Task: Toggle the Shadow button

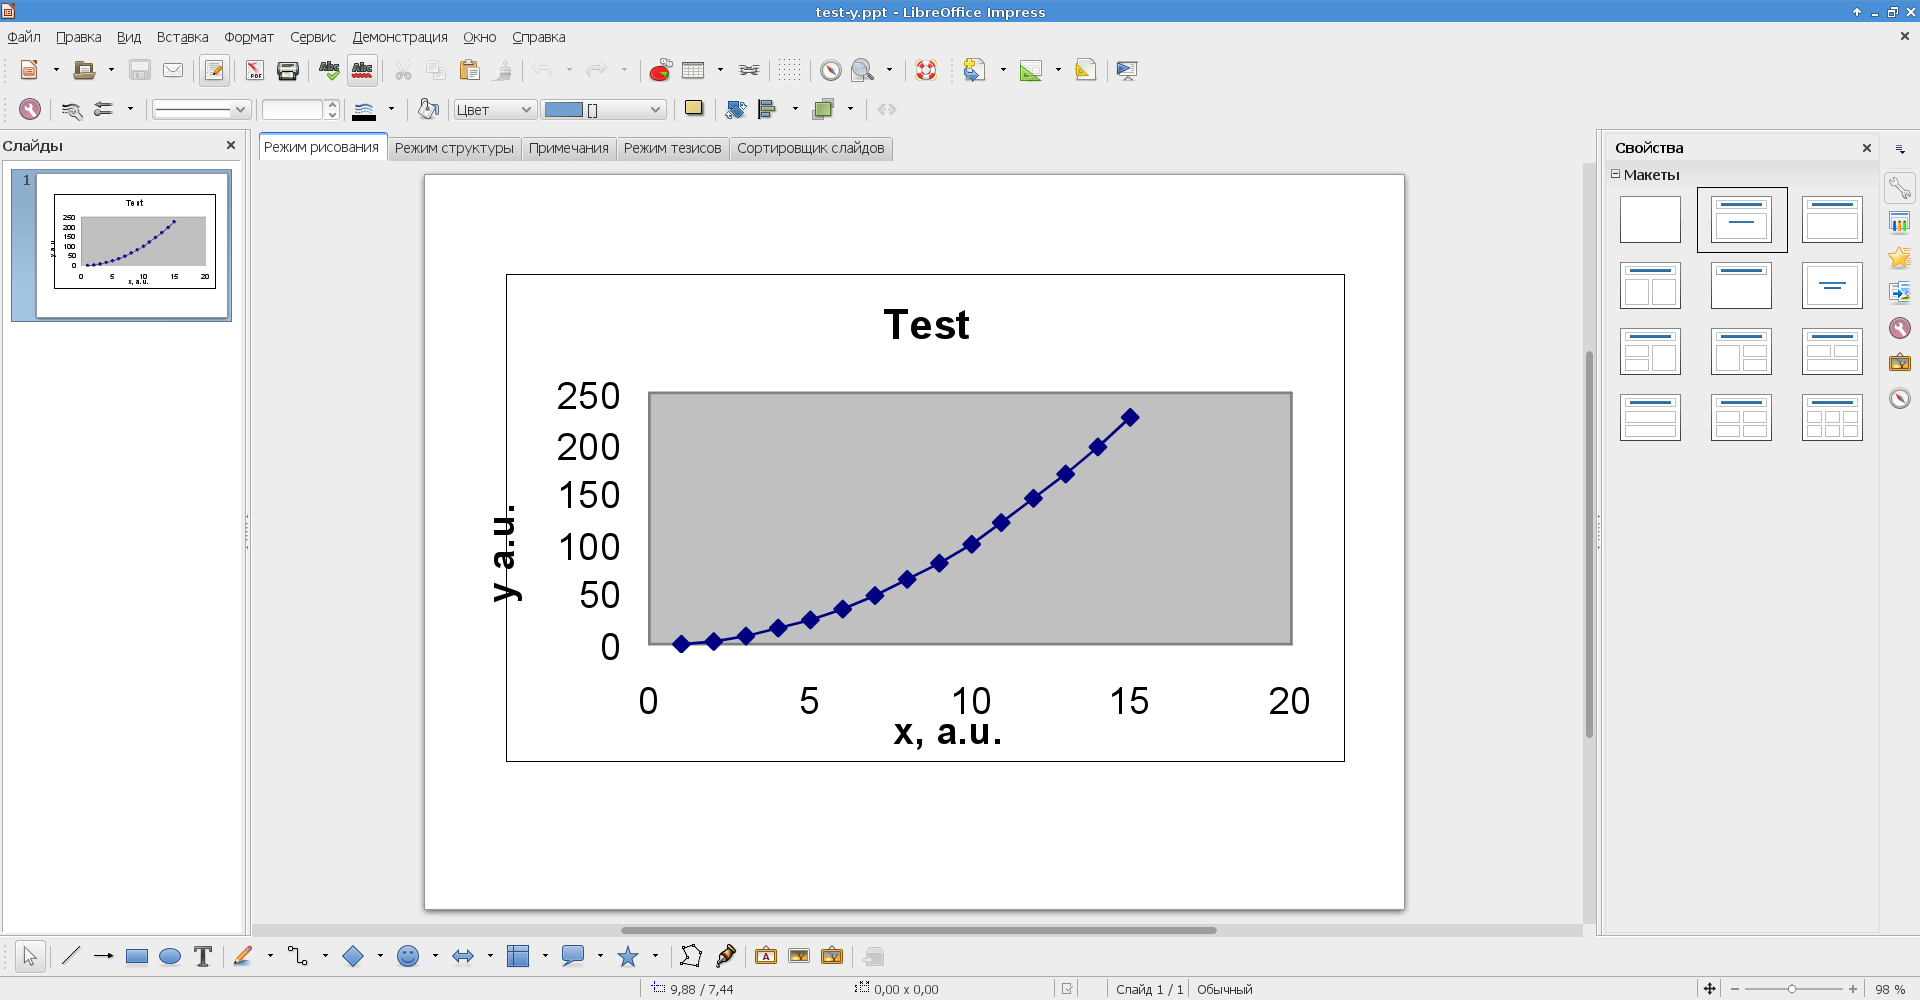Action: coord(693,109)
